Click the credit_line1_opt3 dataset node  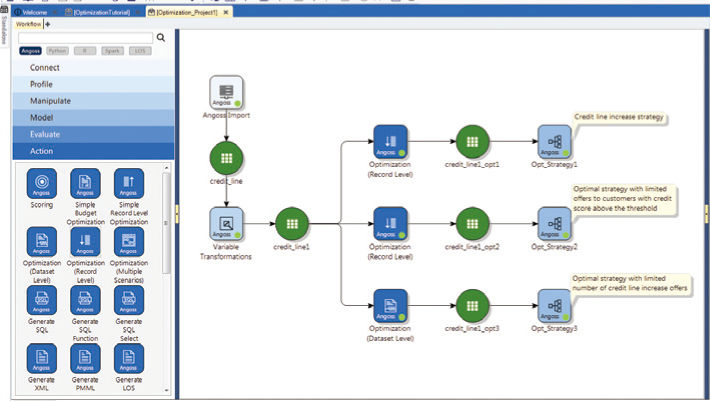click(x=472, y=306)
